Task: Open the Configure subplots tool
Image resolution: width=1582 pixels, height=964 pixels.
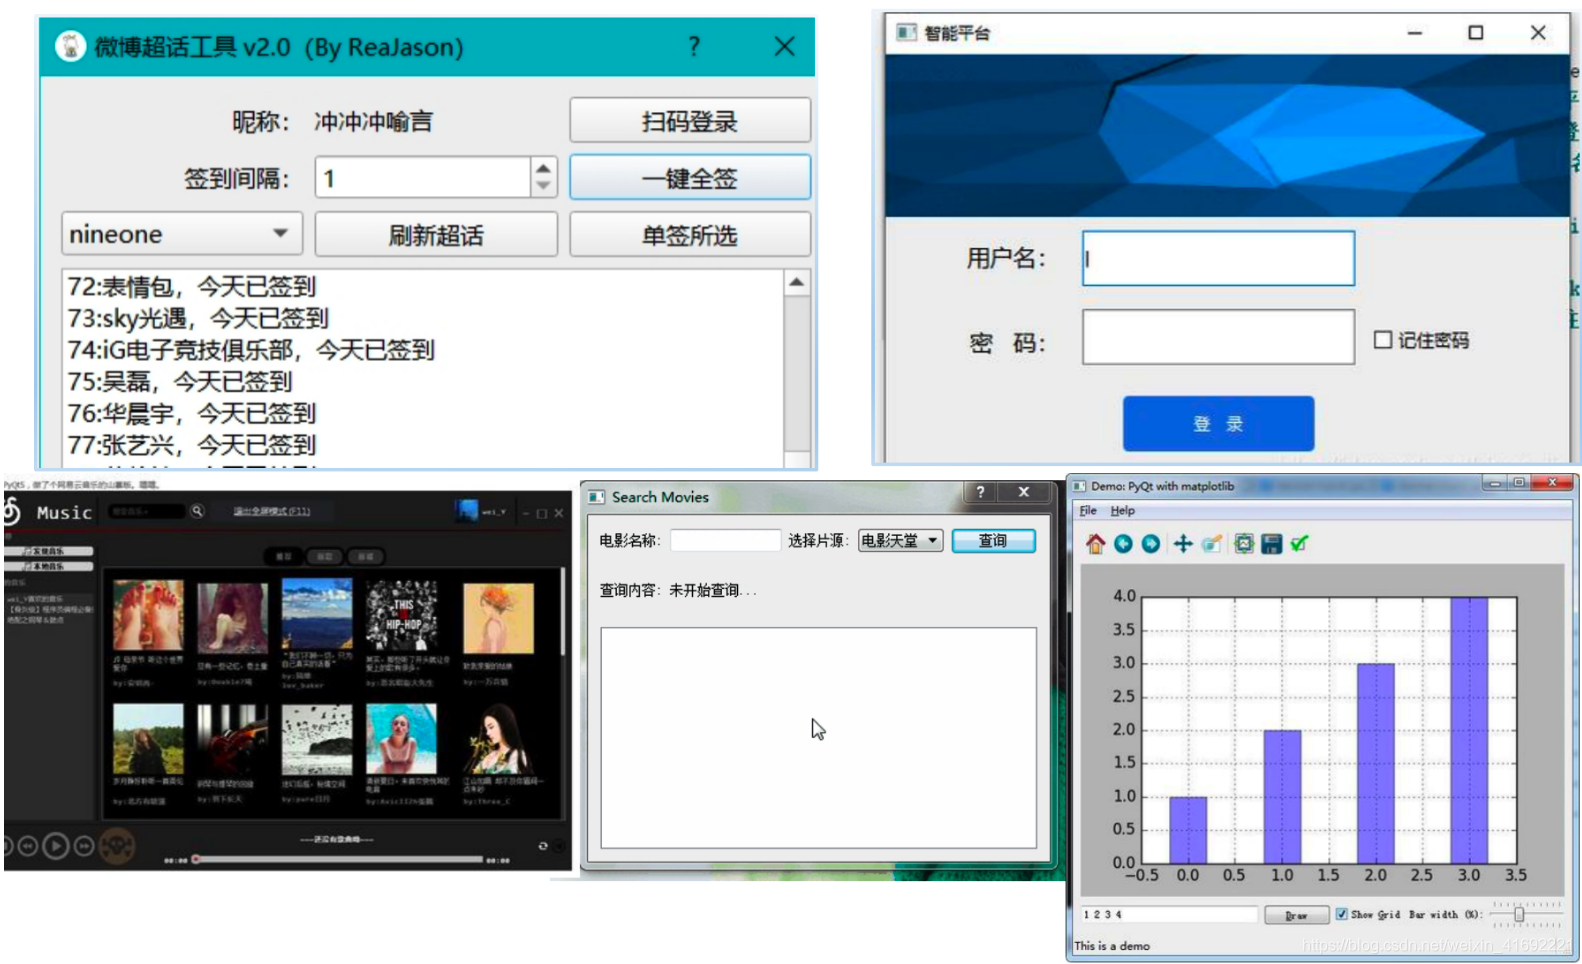Action: pos(1243,543)
